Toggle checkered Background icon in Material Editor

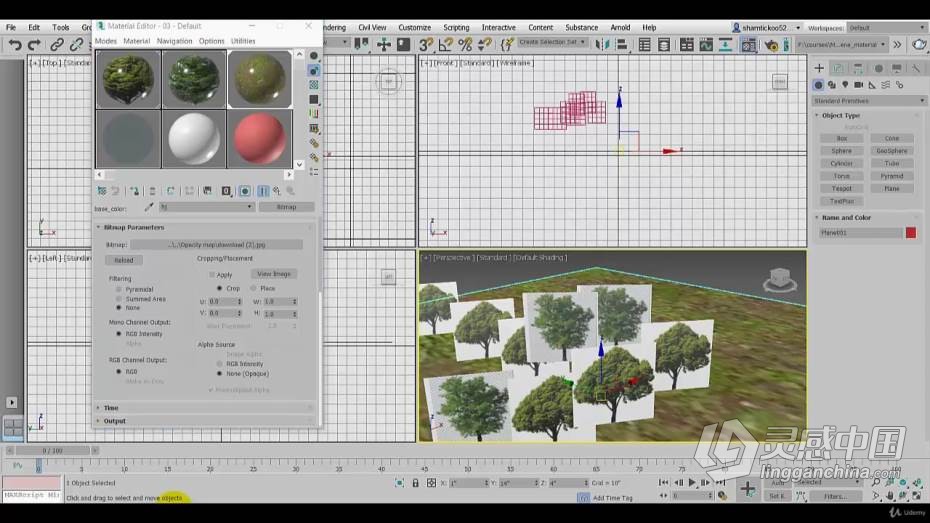point(314,85)
